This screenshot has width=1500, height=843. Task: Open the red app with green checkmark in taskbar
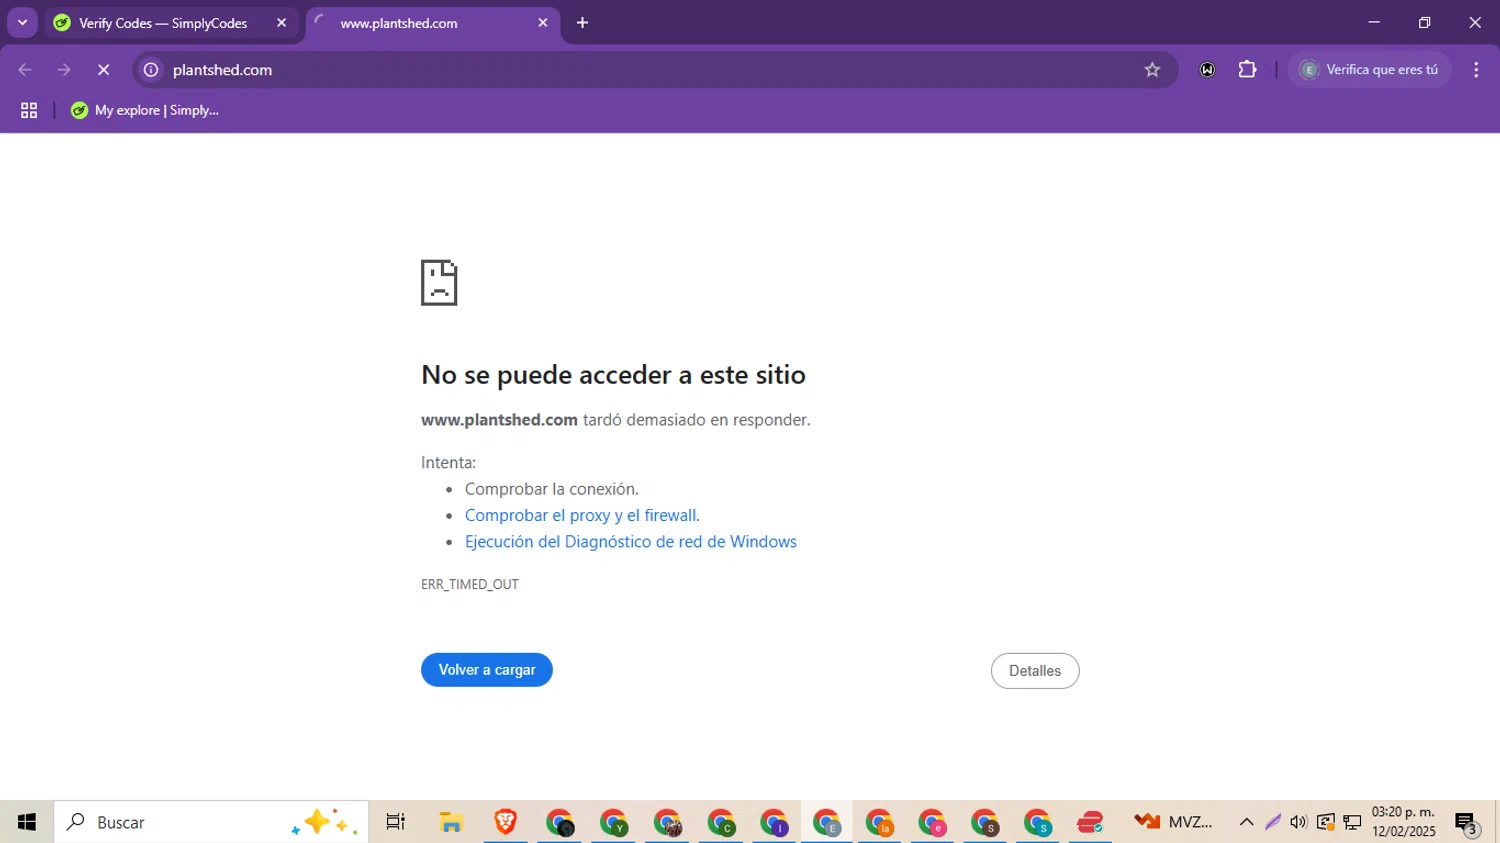click(1090, 823)
